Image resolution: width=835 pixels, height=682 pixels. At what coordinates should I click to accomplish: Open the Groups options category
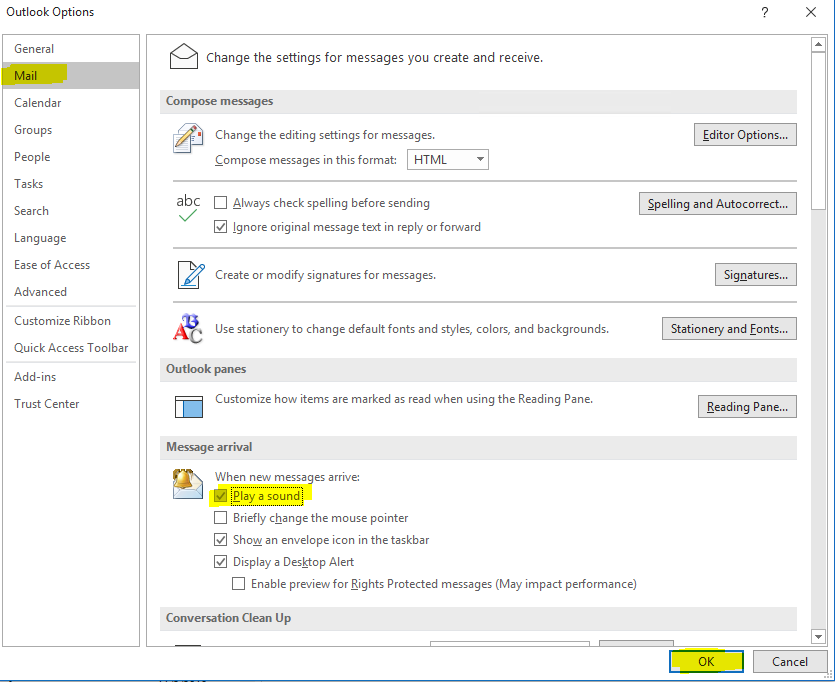coord(71,130)
